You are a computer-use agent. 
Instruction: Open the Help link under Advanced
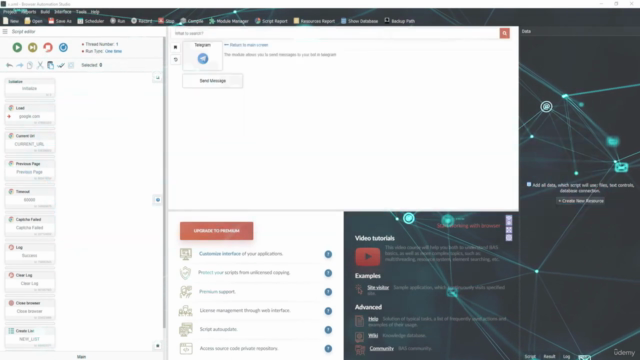(373, 319)
